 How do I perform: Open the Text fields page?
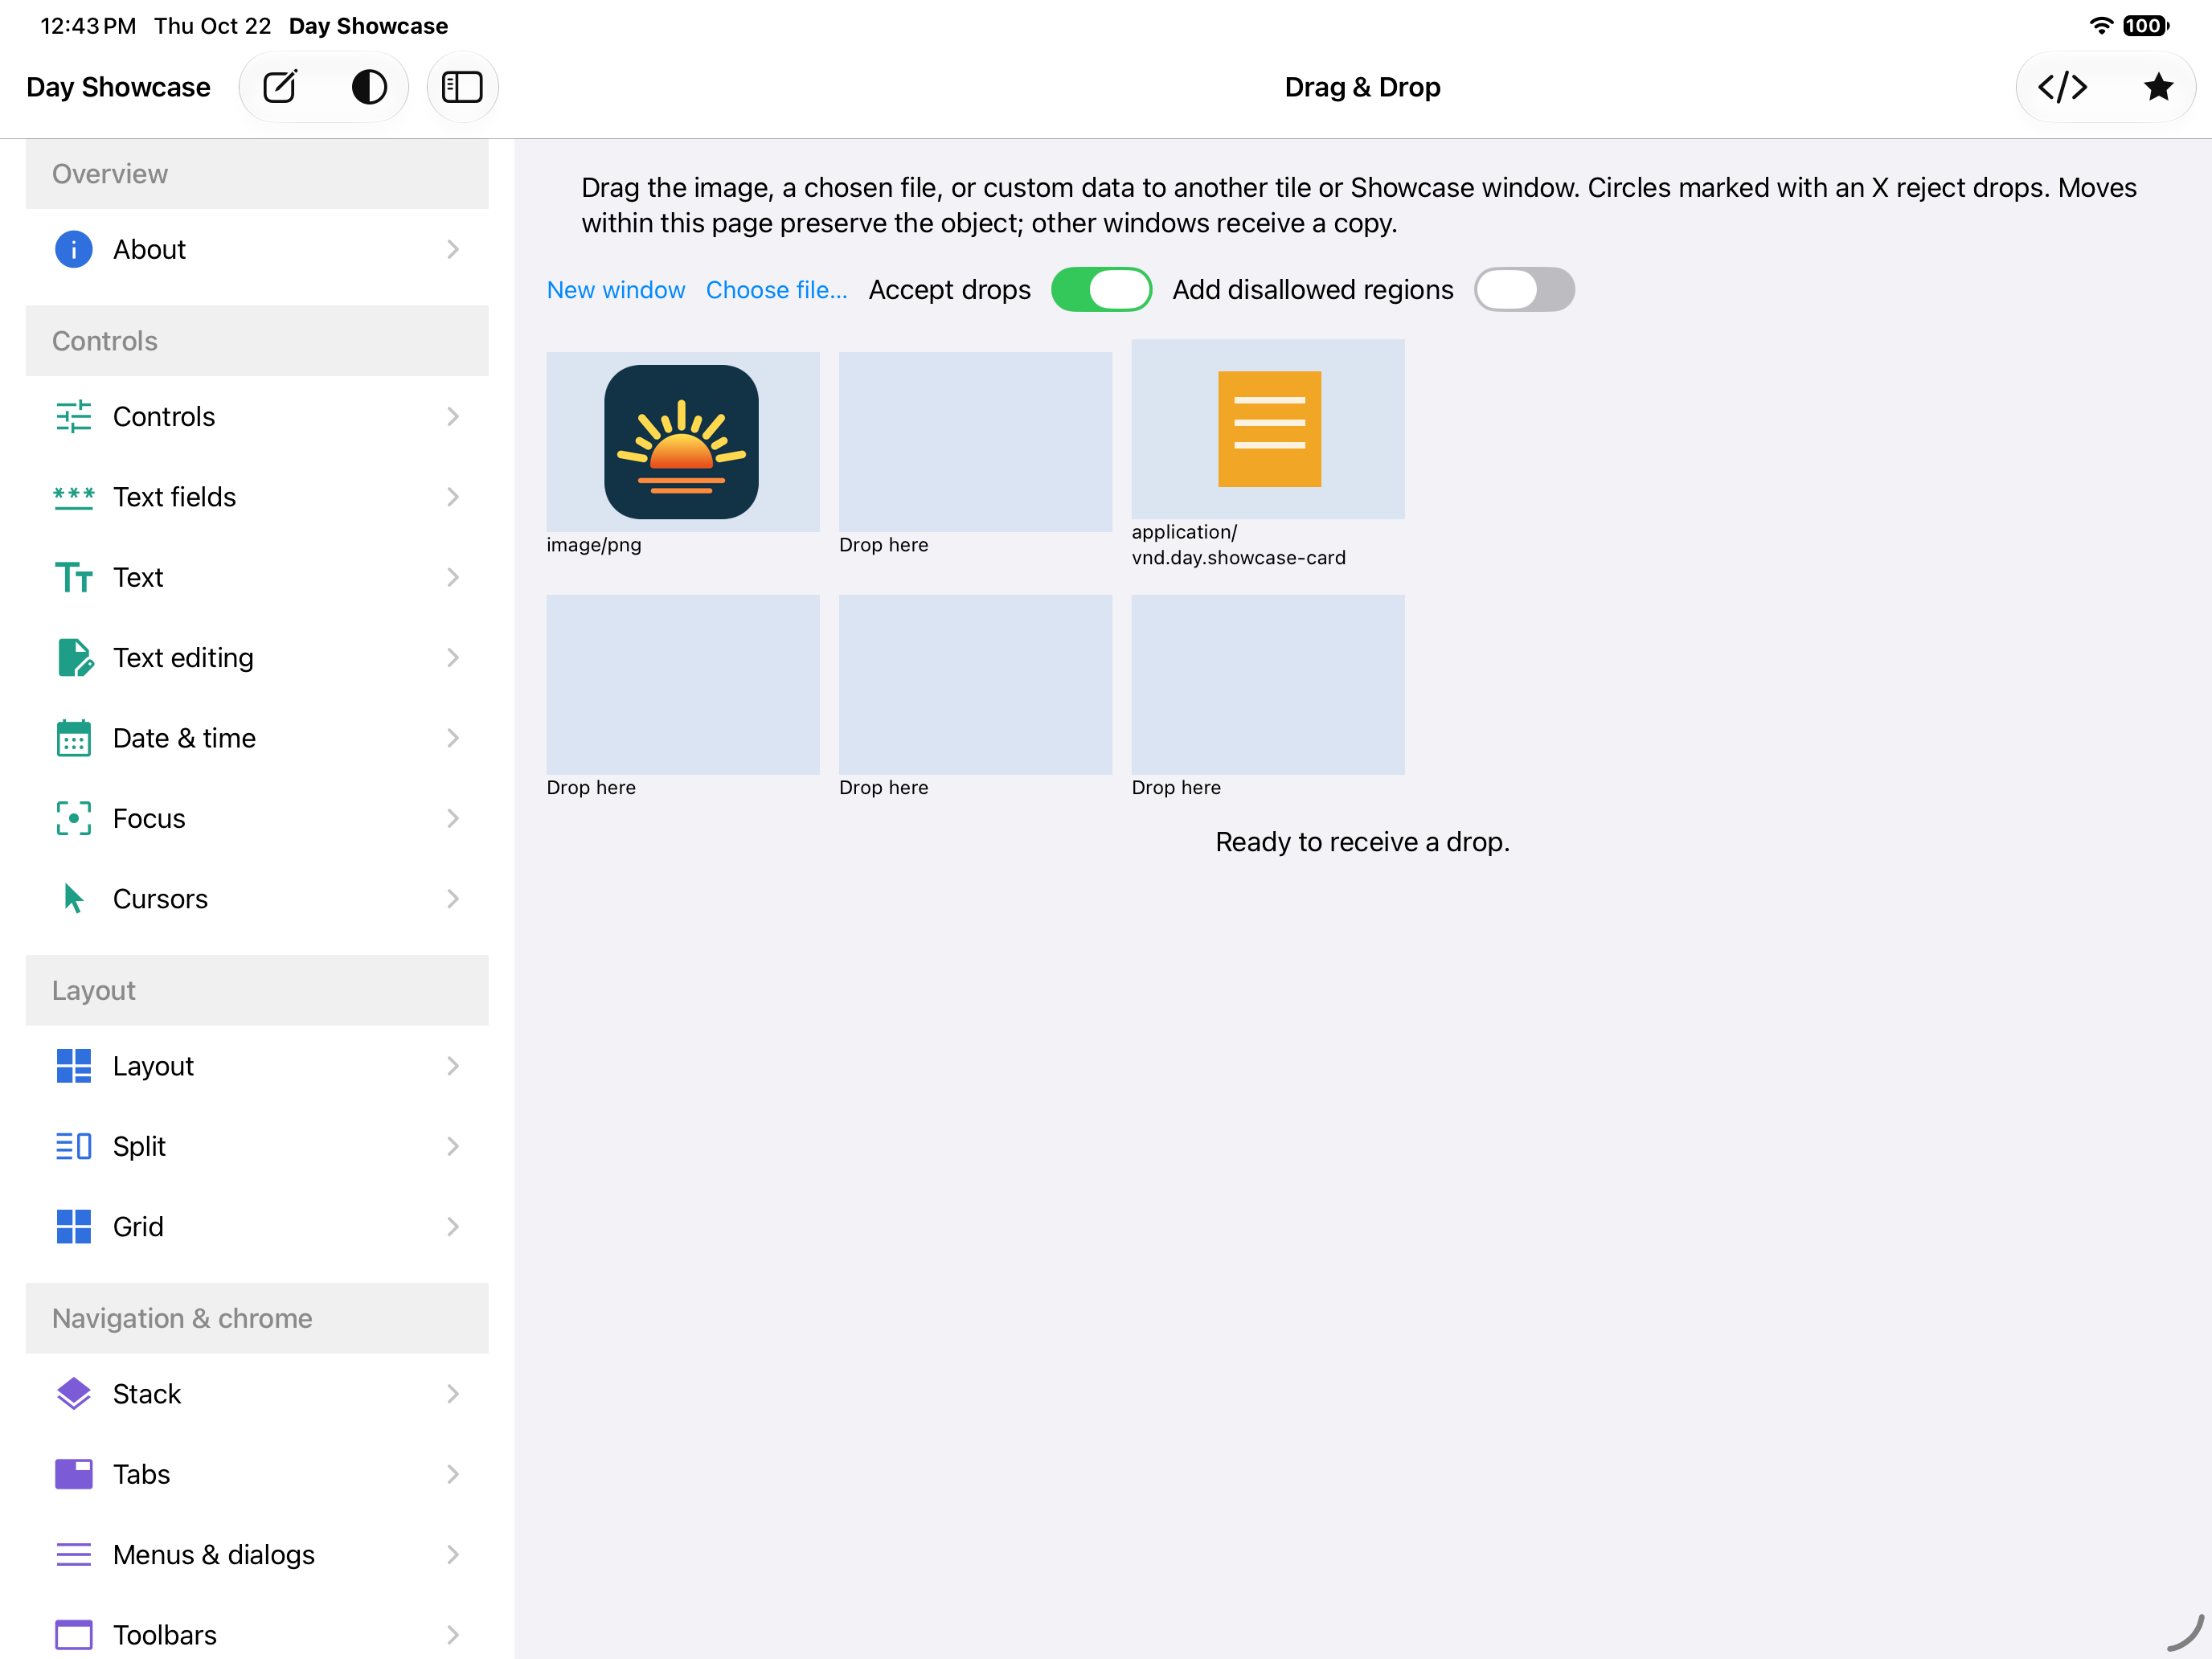pos(257,497)
